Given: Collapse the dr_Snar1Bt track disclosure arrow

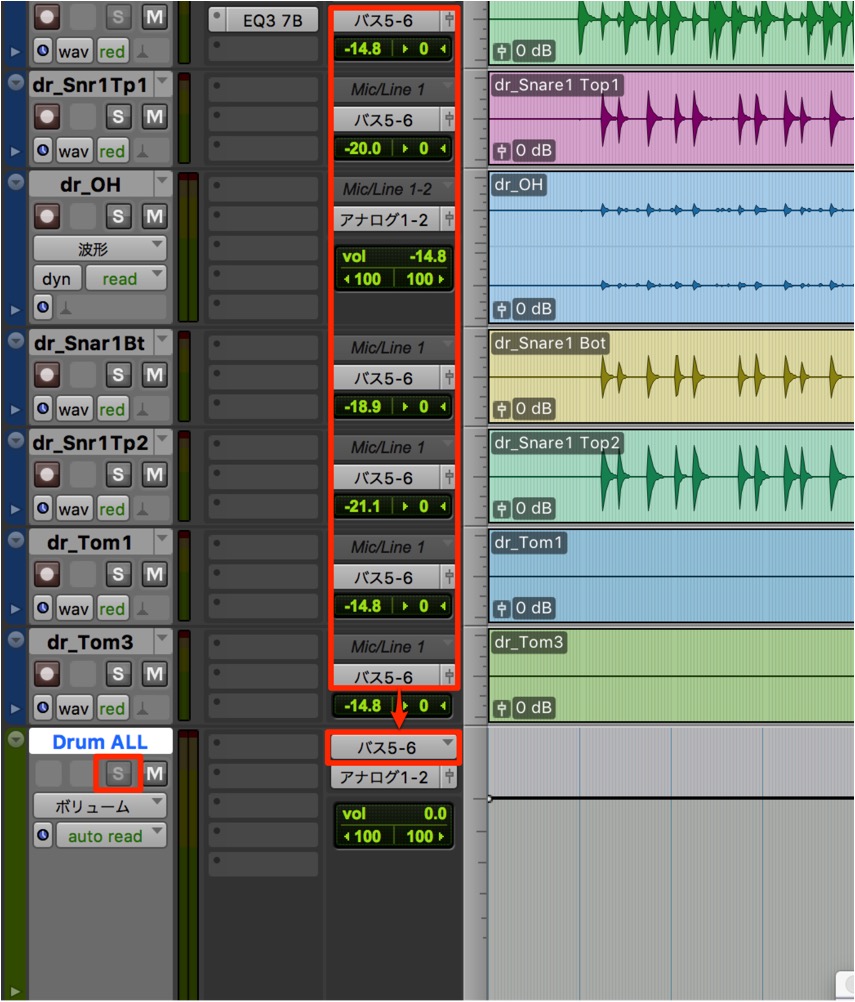Looking at the screenshot, I should pyautogui.click(x=16, y=341).
